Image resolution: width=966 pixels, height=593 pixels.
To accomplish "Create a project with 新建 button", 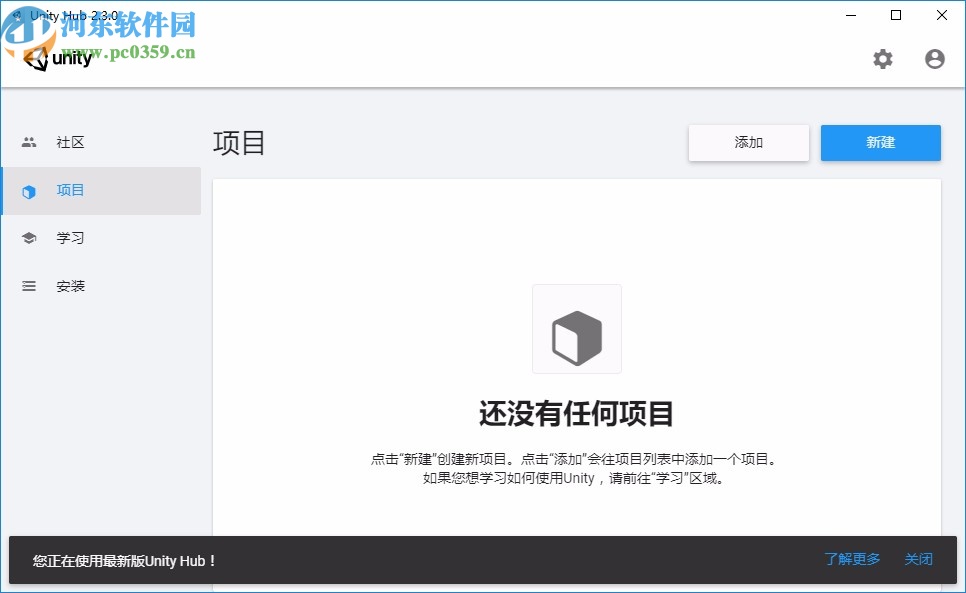I will tap(880, 143).
